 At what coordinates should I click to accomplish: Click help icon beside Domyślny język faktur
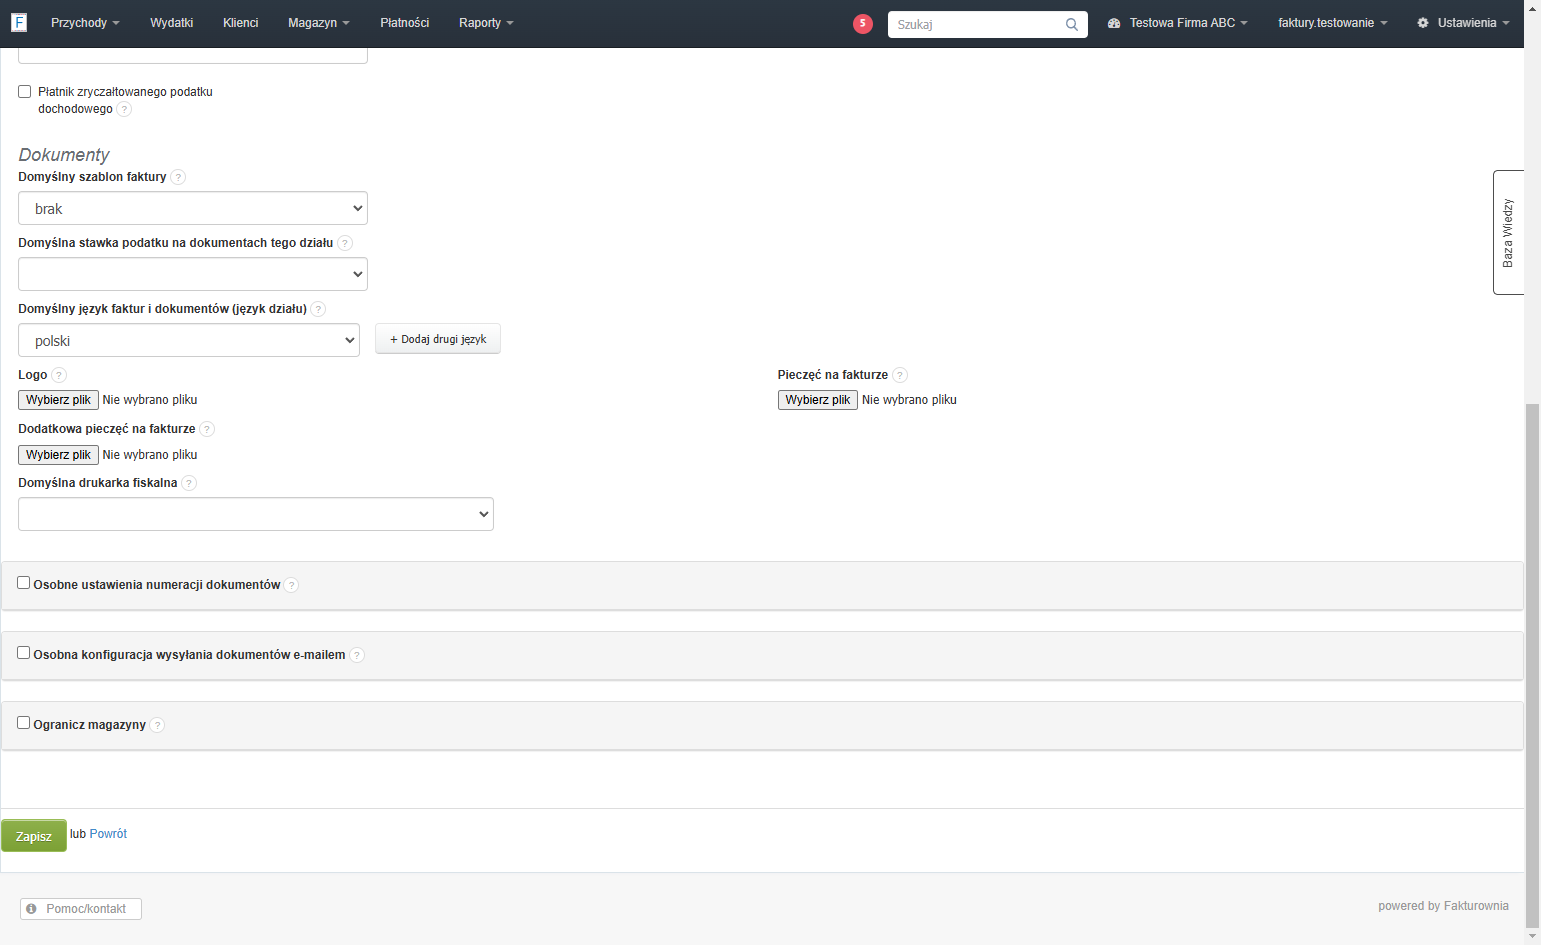tap(318, 309)
